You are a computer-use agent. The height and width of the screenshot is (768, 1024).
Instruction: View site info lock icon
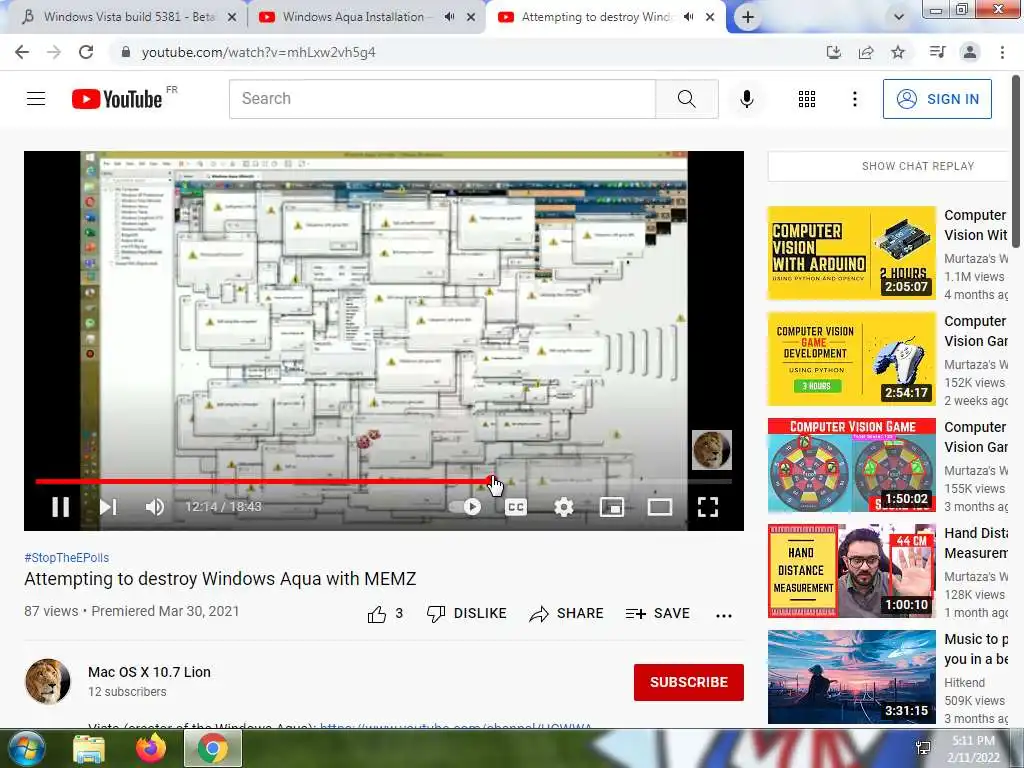click(x=126, y=52)
